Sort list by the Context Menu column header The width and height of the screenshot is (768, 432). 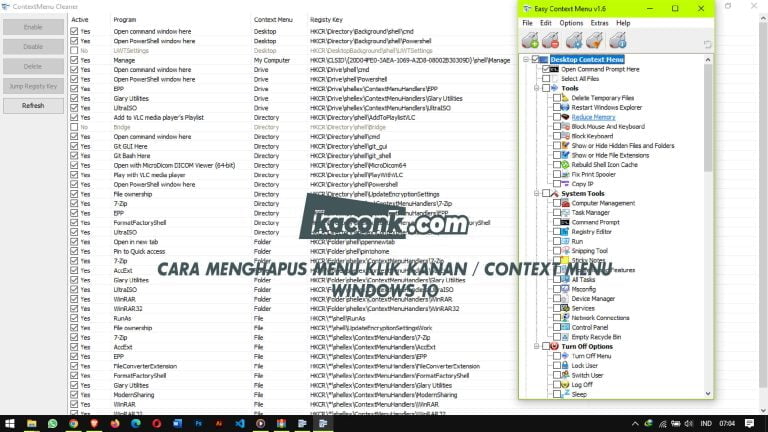[x=273, y=20]
